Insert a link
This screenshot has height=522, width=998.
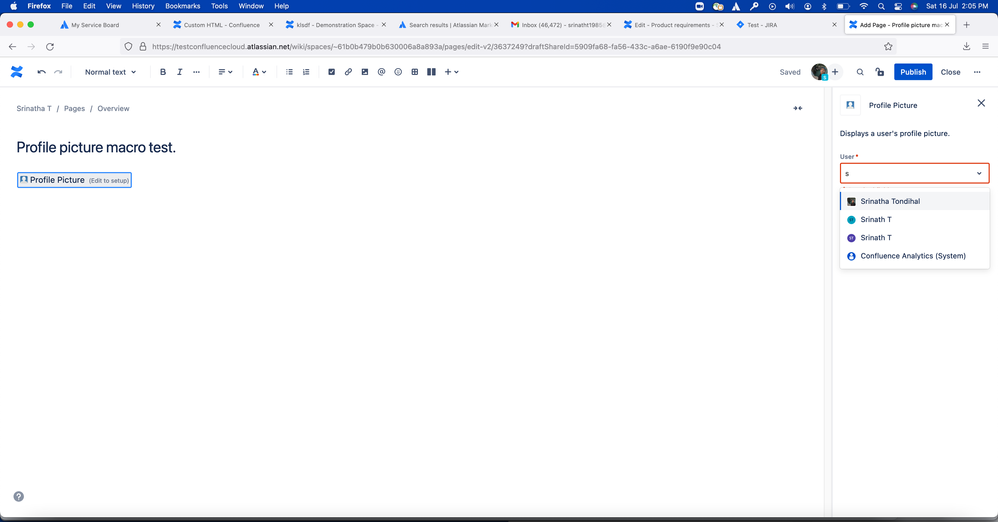pos(348,72)
